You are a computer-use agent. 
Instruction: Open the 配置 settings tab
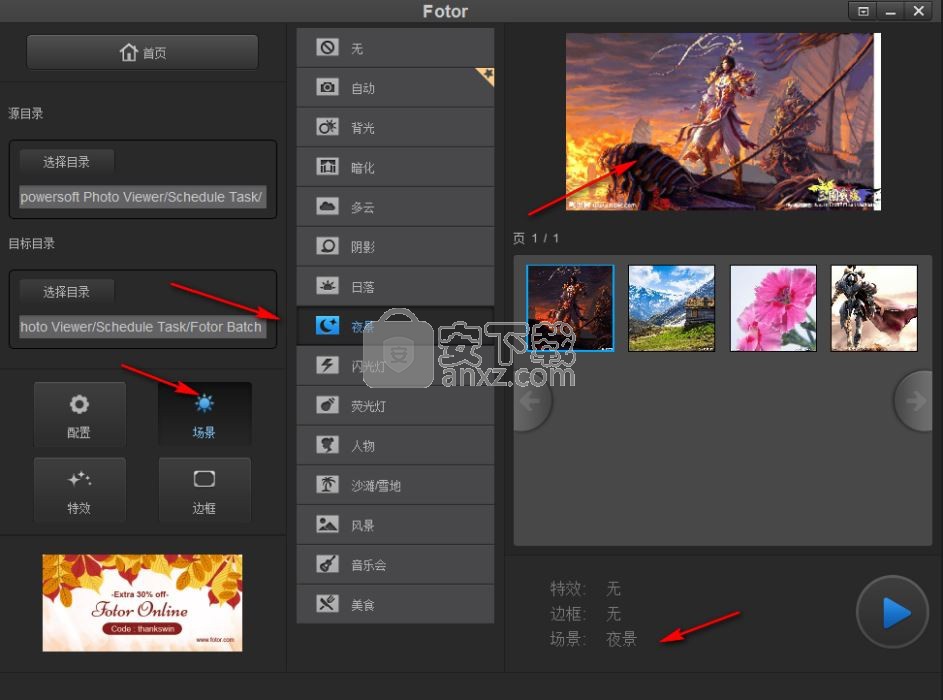(79, 414)
